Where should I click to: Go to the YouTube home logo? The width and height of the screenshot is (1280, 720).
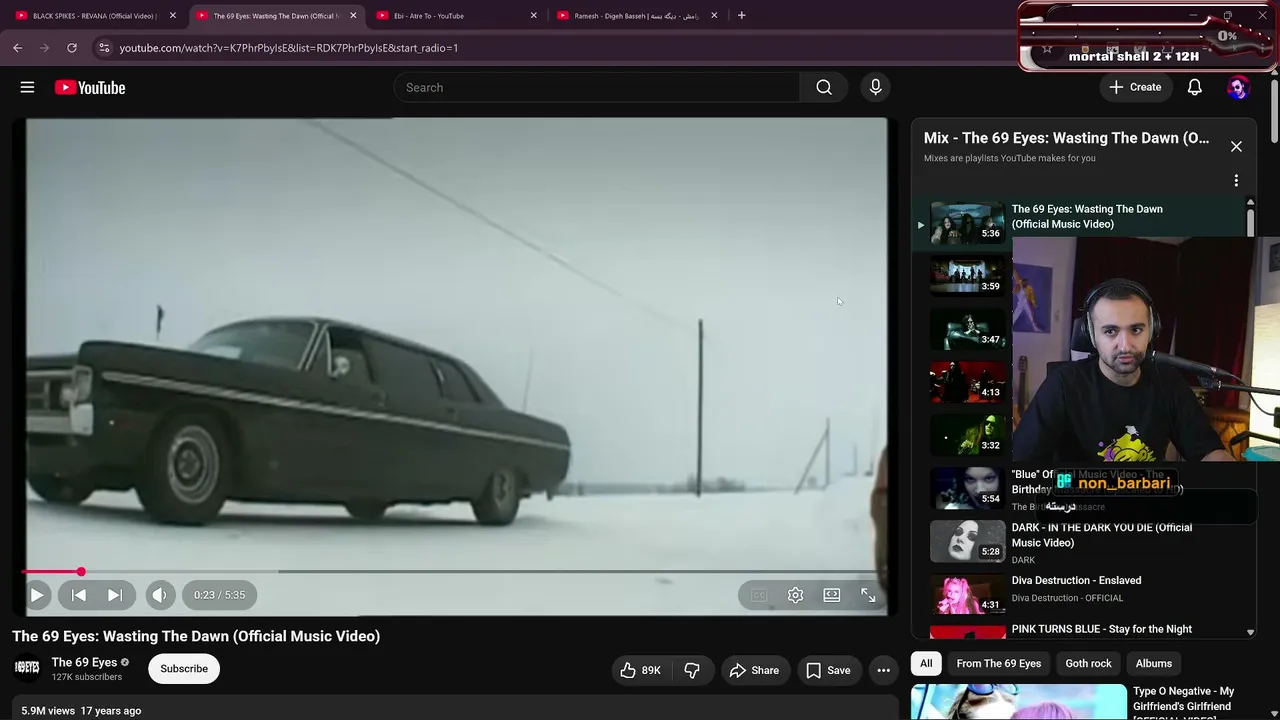pos(90,88)
